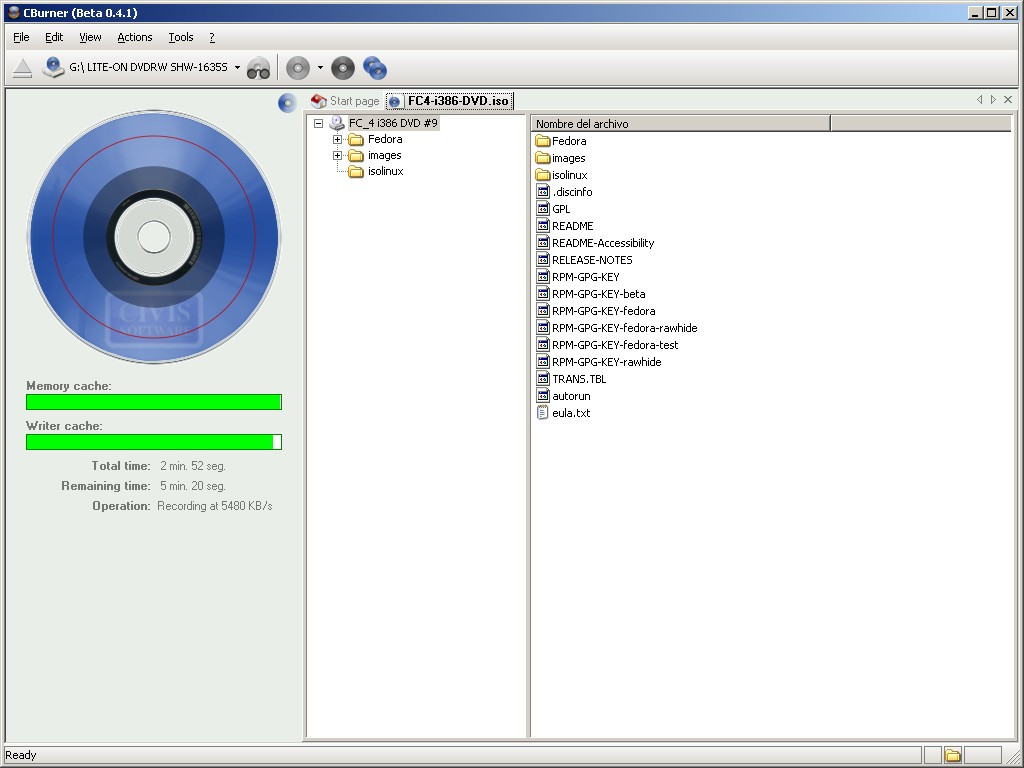Click the tab scroll left arrow
This screenshot has height=768, width=1024.
pos(980,99)
